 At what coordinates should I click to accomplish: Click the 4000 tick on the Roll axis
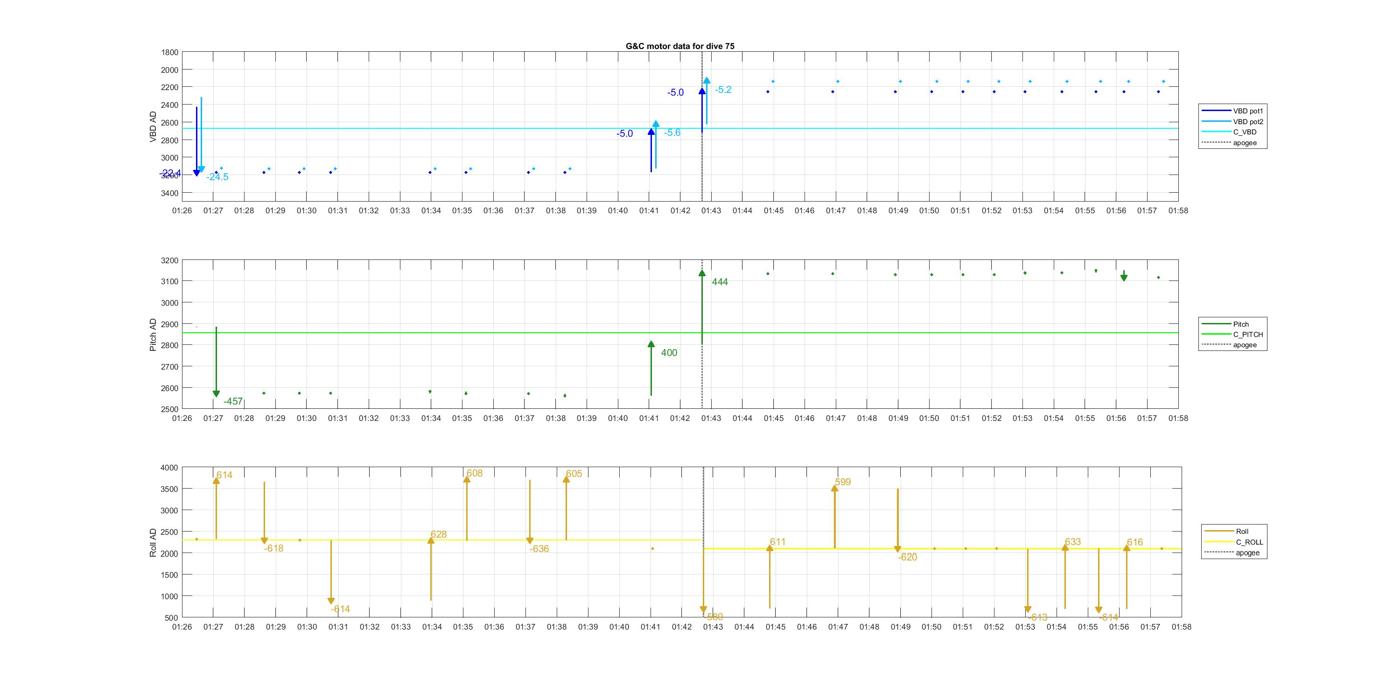[170, 467]
